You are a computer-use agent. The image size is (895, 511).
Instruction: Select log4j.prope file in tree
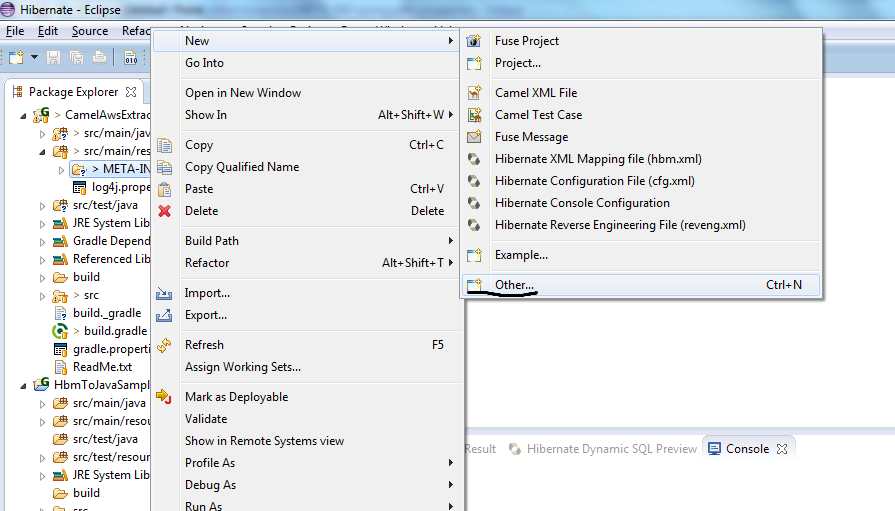coord(112,187)
